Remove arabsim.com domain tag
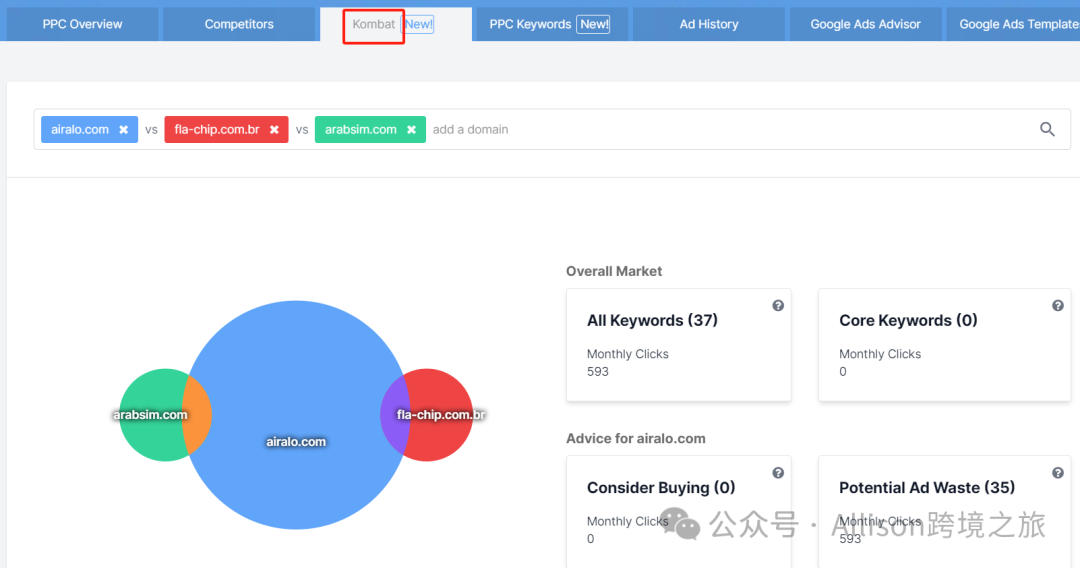This screenshot has width=1080, height=568. point(411,129)
